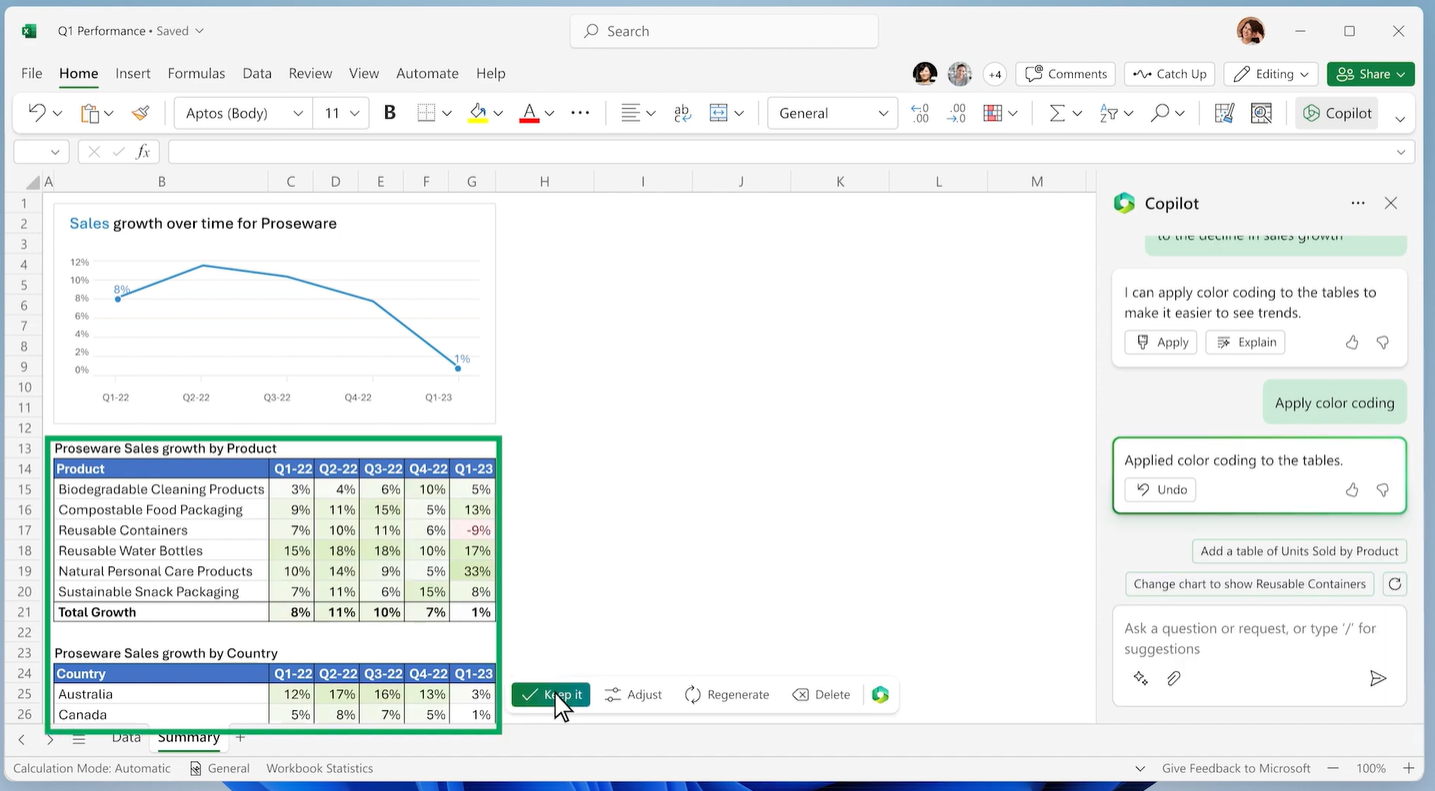The height and width of the screenshot is (791, 1435).
Task: Open the Aptos (Body) font name dropdown
Action: click(x=243, y=113)
